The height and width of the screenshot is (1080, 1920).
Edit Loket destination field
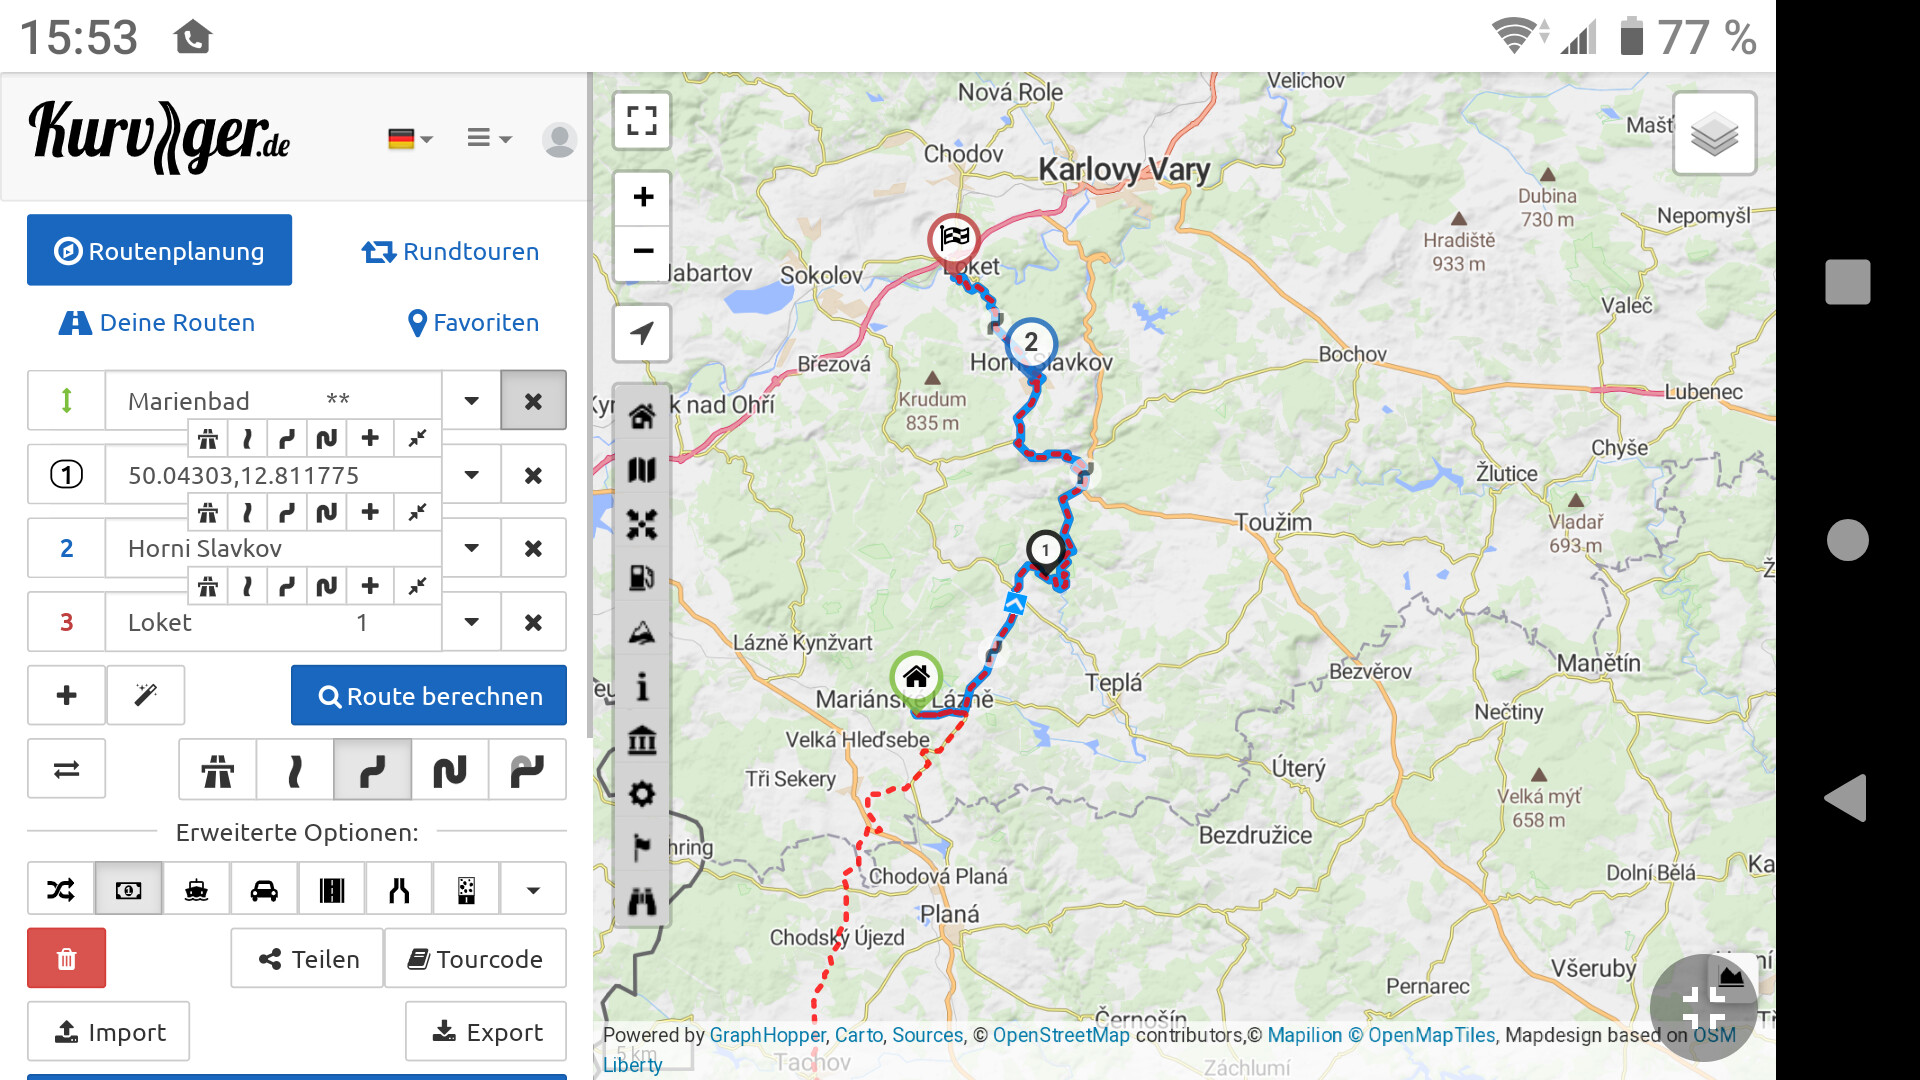[273, 622]
